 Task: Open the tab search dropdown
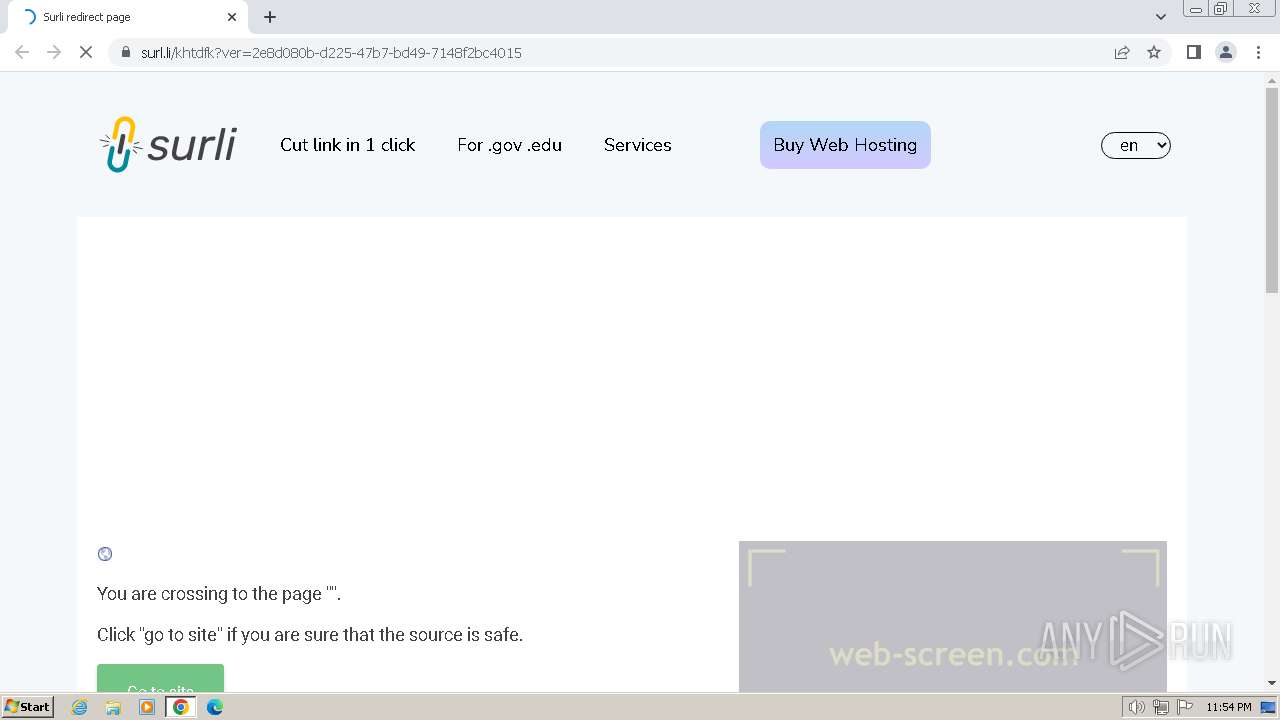(x=1161, y=17)
